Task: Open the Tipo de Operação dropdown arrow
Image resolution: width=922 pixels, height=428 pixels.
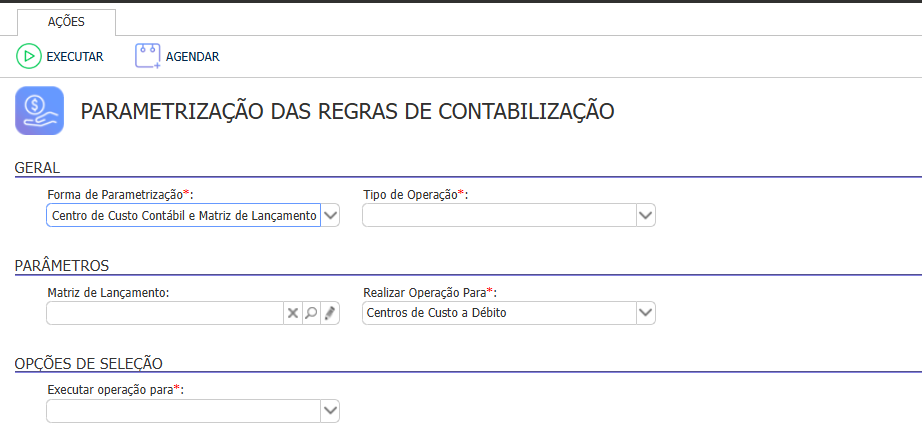Action: (x=646, y=215)
